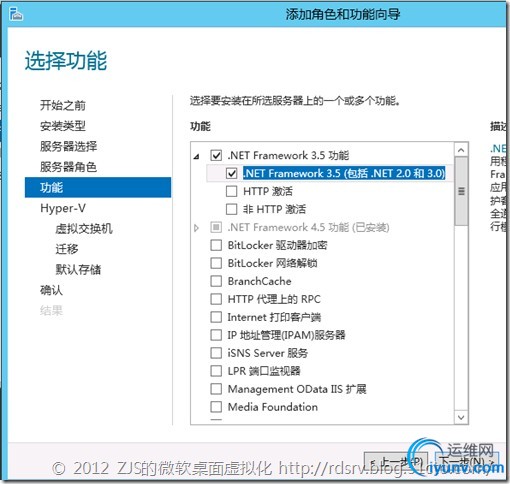
Task: Go to 虚拟交换机 sub-step
Action: pyautogui.click(x=84, y=229)
